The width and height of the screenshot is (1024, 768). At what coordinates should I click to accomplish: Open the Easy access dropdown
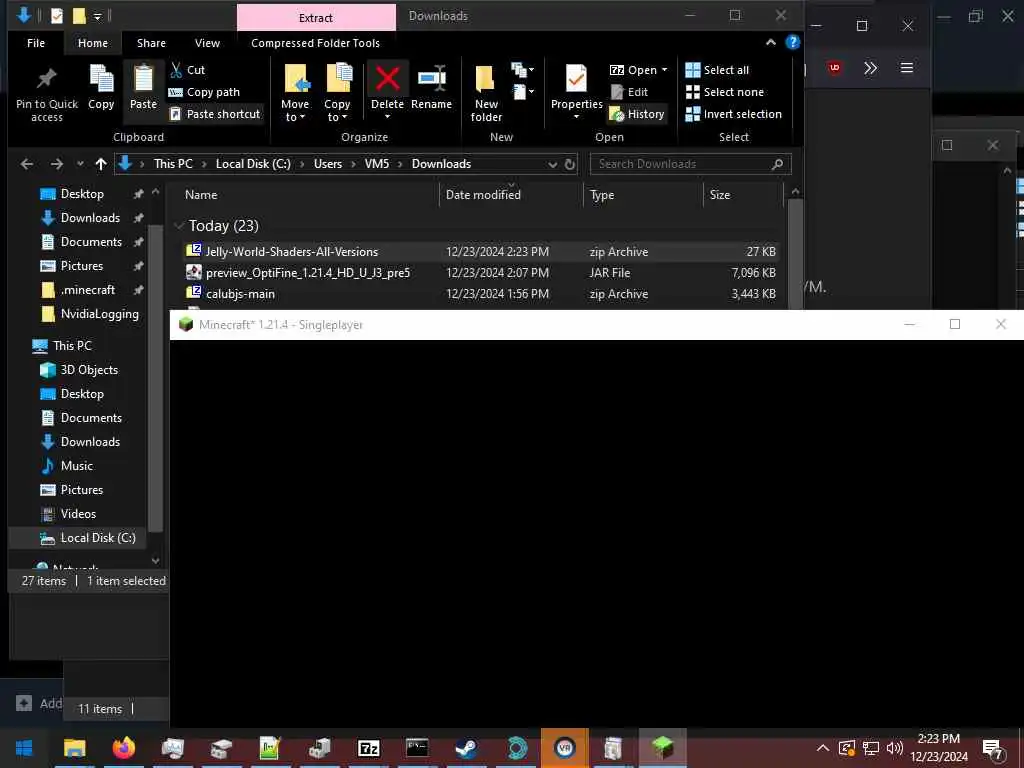[x=522, y=91]
